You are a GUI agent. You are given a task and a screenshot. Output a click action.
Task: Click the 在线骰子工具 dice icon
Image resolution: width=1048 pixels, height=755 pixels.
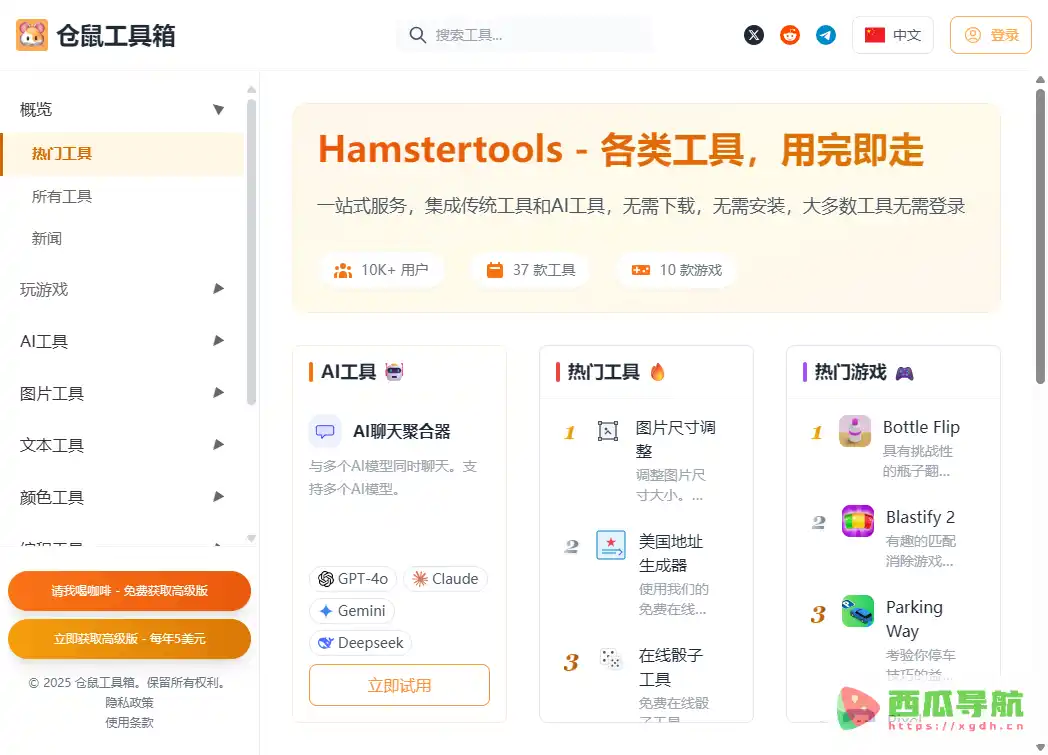(611, 659)
